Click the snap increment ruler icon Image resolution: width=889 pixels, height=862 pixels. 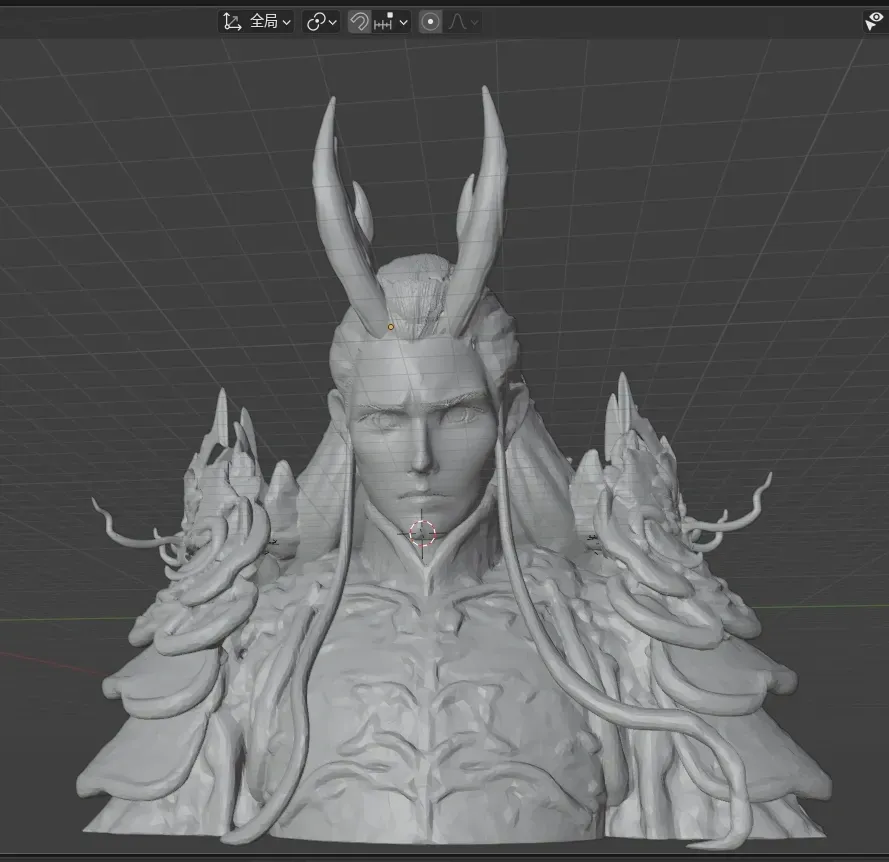383,21
